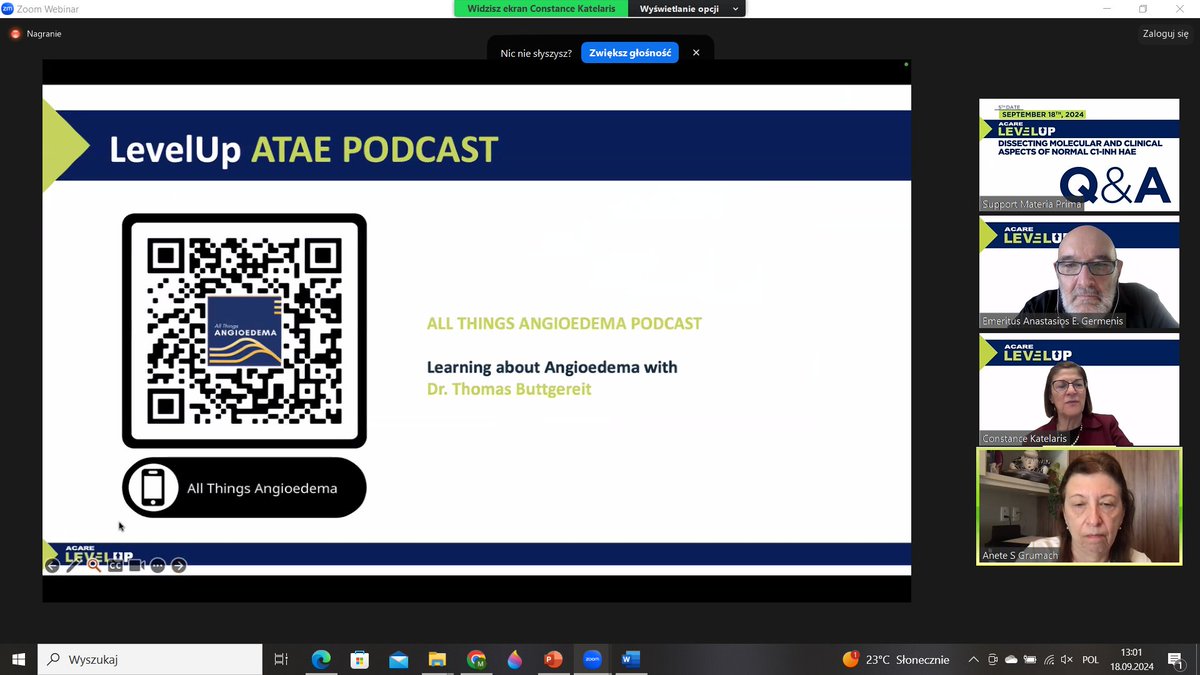Open File Explorer from taskbar
The image size is (1200, 675).
437,659
